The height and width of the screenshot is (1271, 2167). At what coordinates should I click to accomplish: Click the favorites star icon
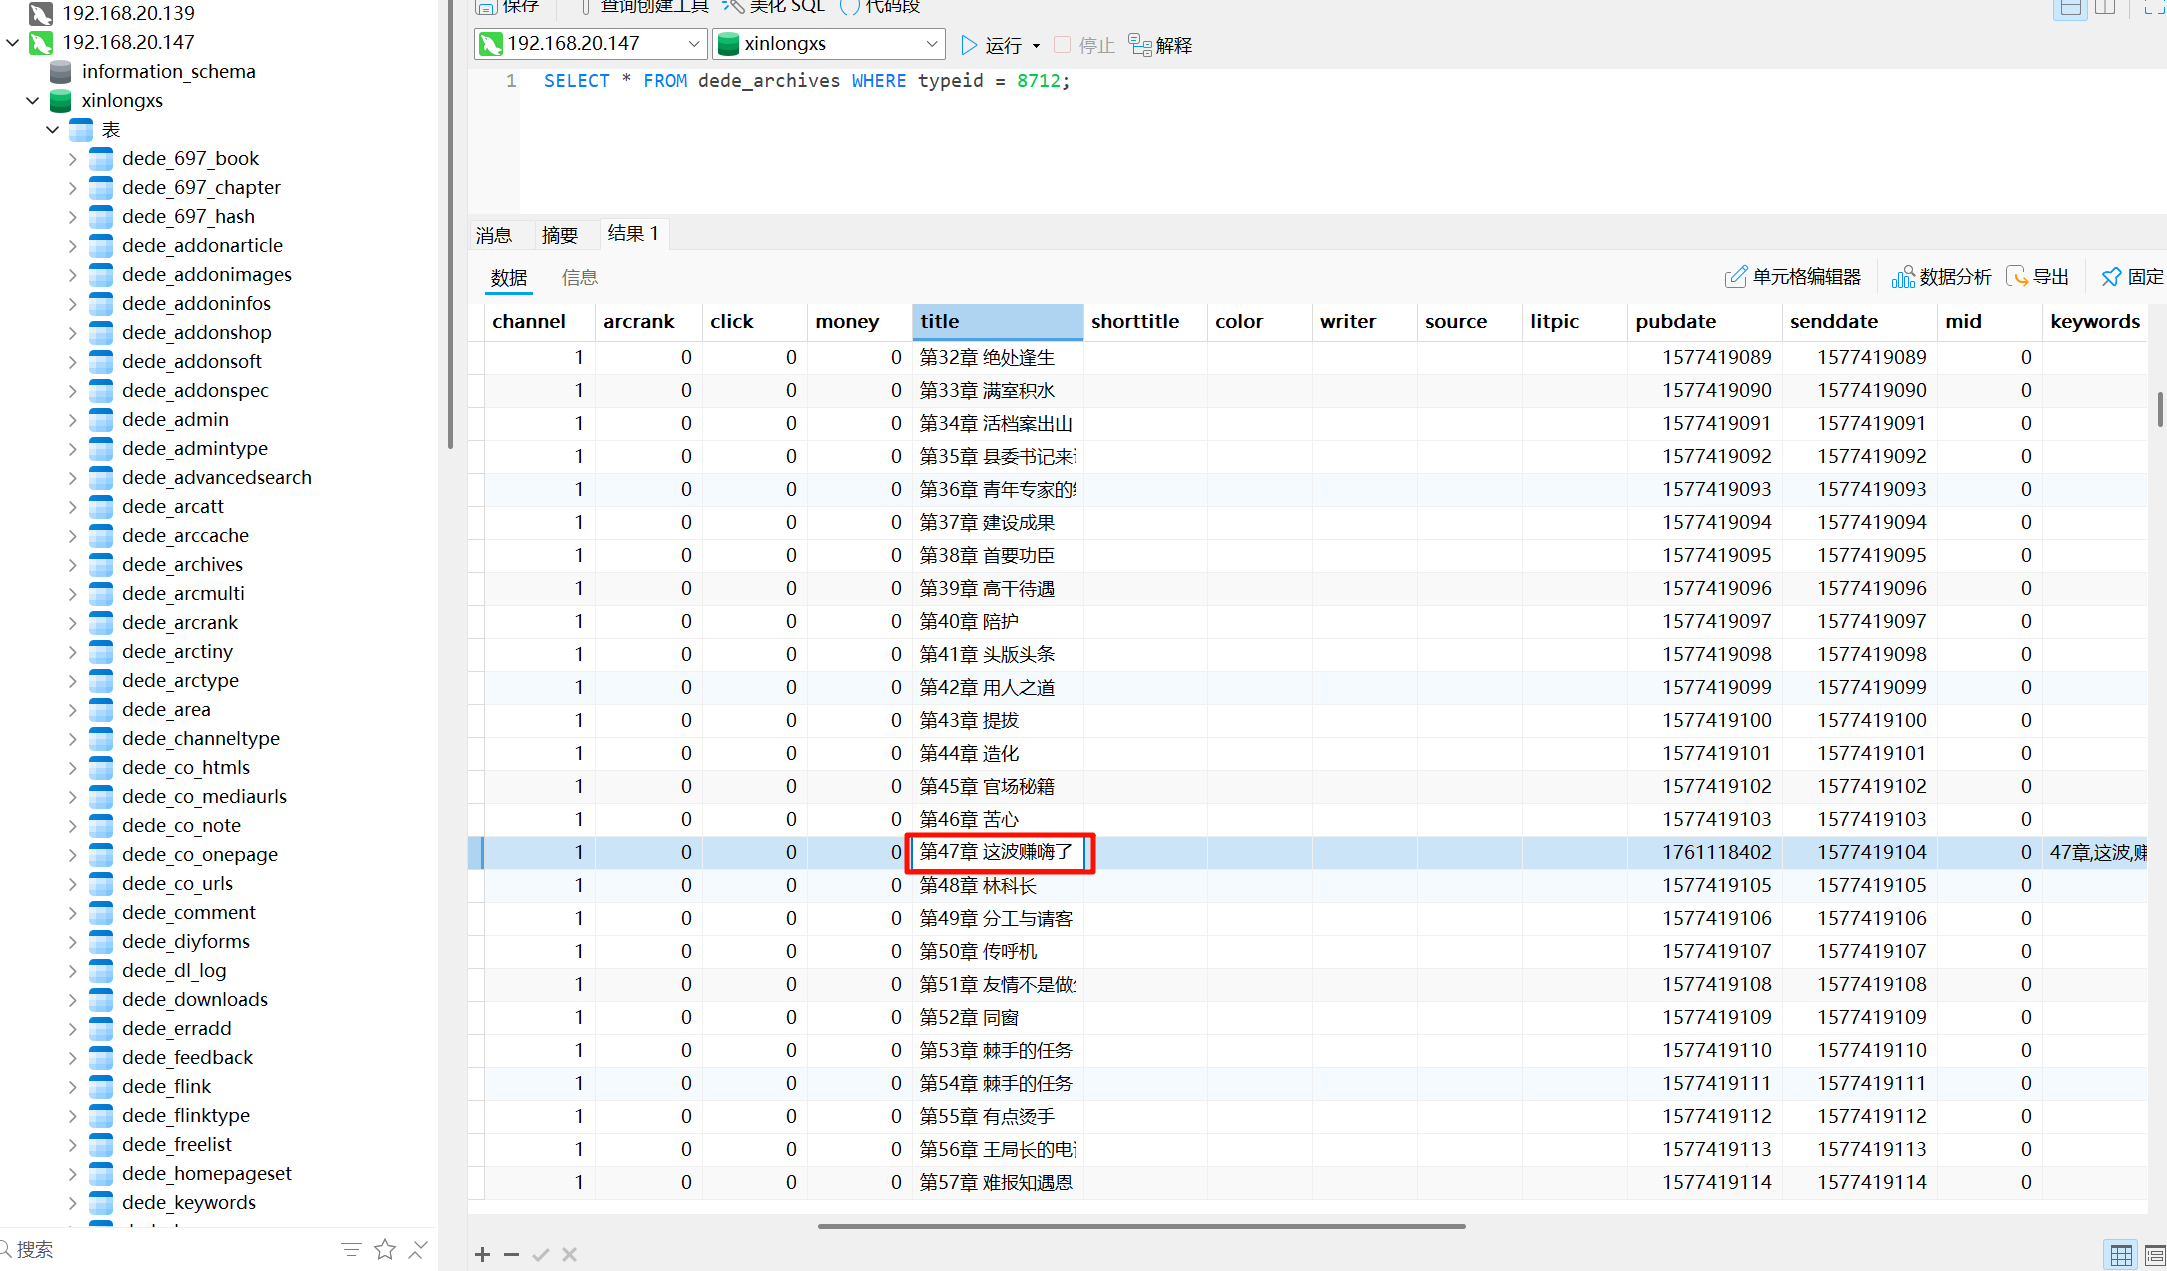point(385,1249)
